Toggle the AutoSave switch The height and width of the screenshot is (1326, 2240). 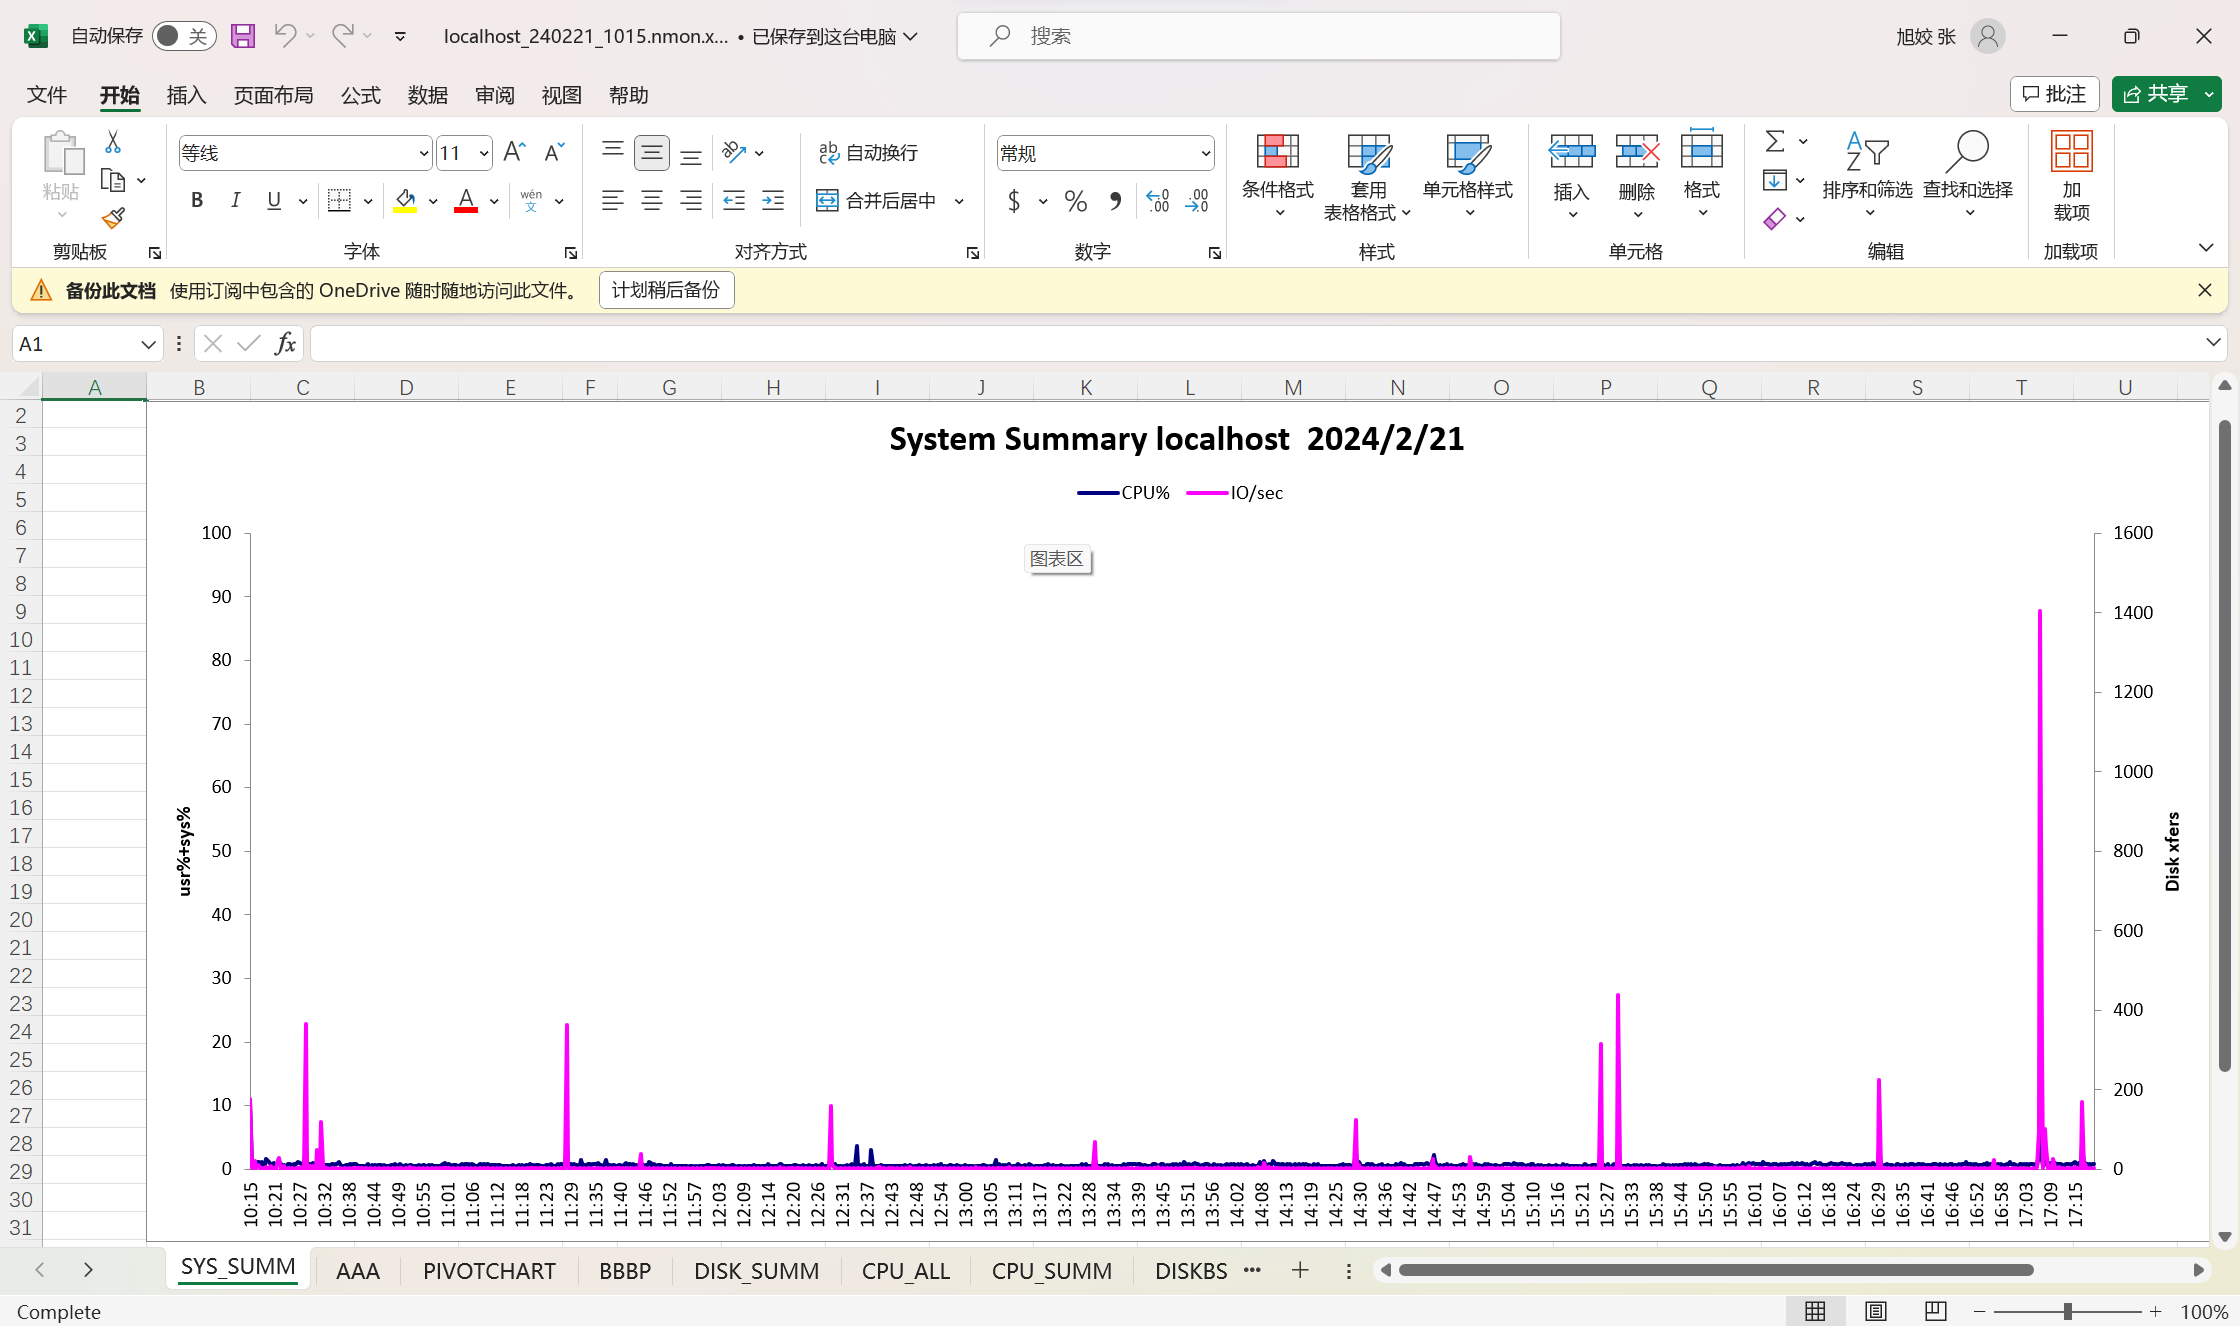coord(184,36)
